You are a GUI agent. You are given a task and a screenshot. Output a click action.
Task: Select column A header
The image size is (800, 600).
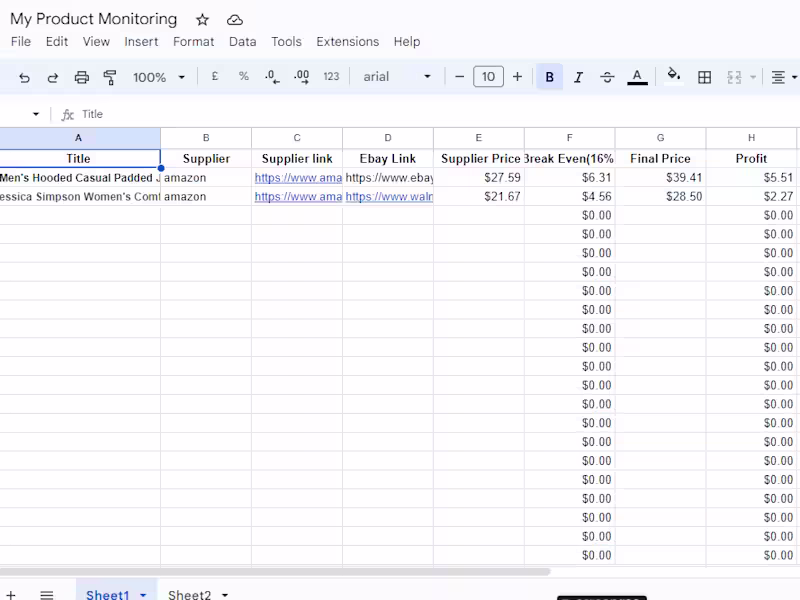[x=78, y=138]
